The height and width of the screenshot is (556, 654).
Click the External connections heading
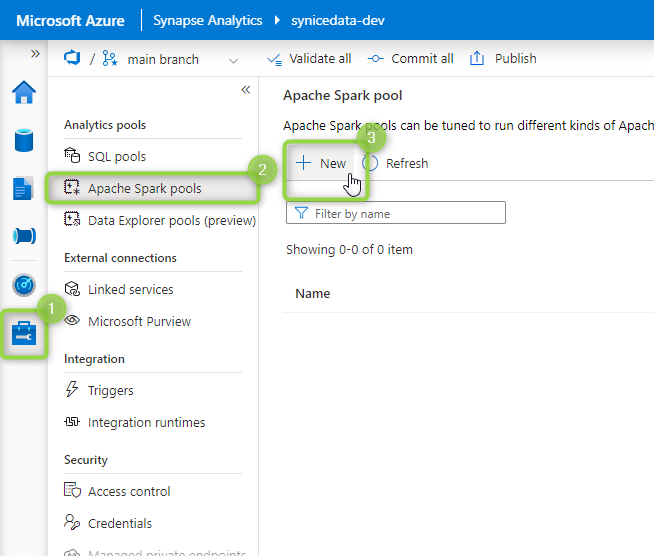point(120,258)
